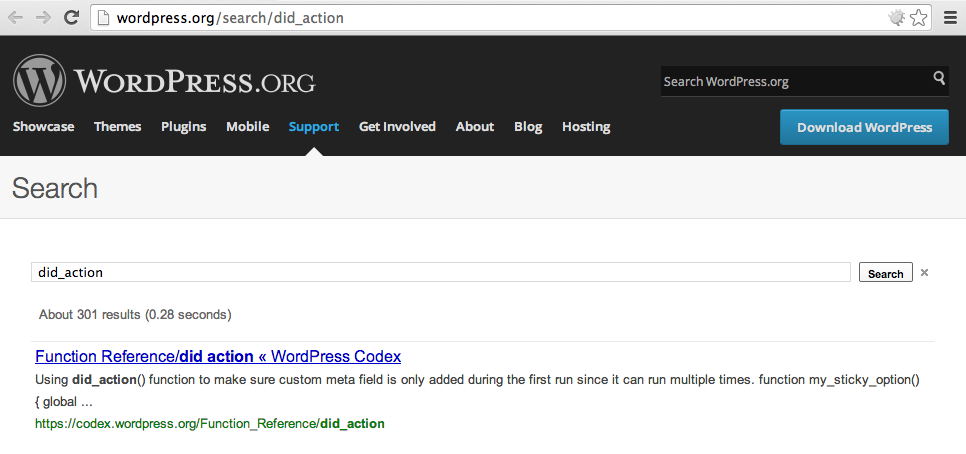The image size is (966, 454).
Task: Open the Blog menu item
Action: pyautogui.click(x=528, y=126)
